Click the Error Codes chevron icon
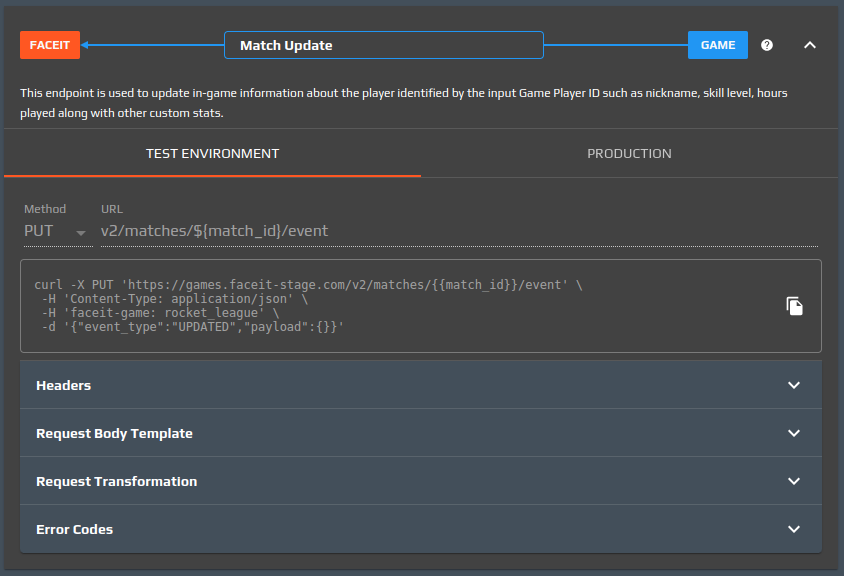Screen dimensions: 844x576 coord(794,529)
